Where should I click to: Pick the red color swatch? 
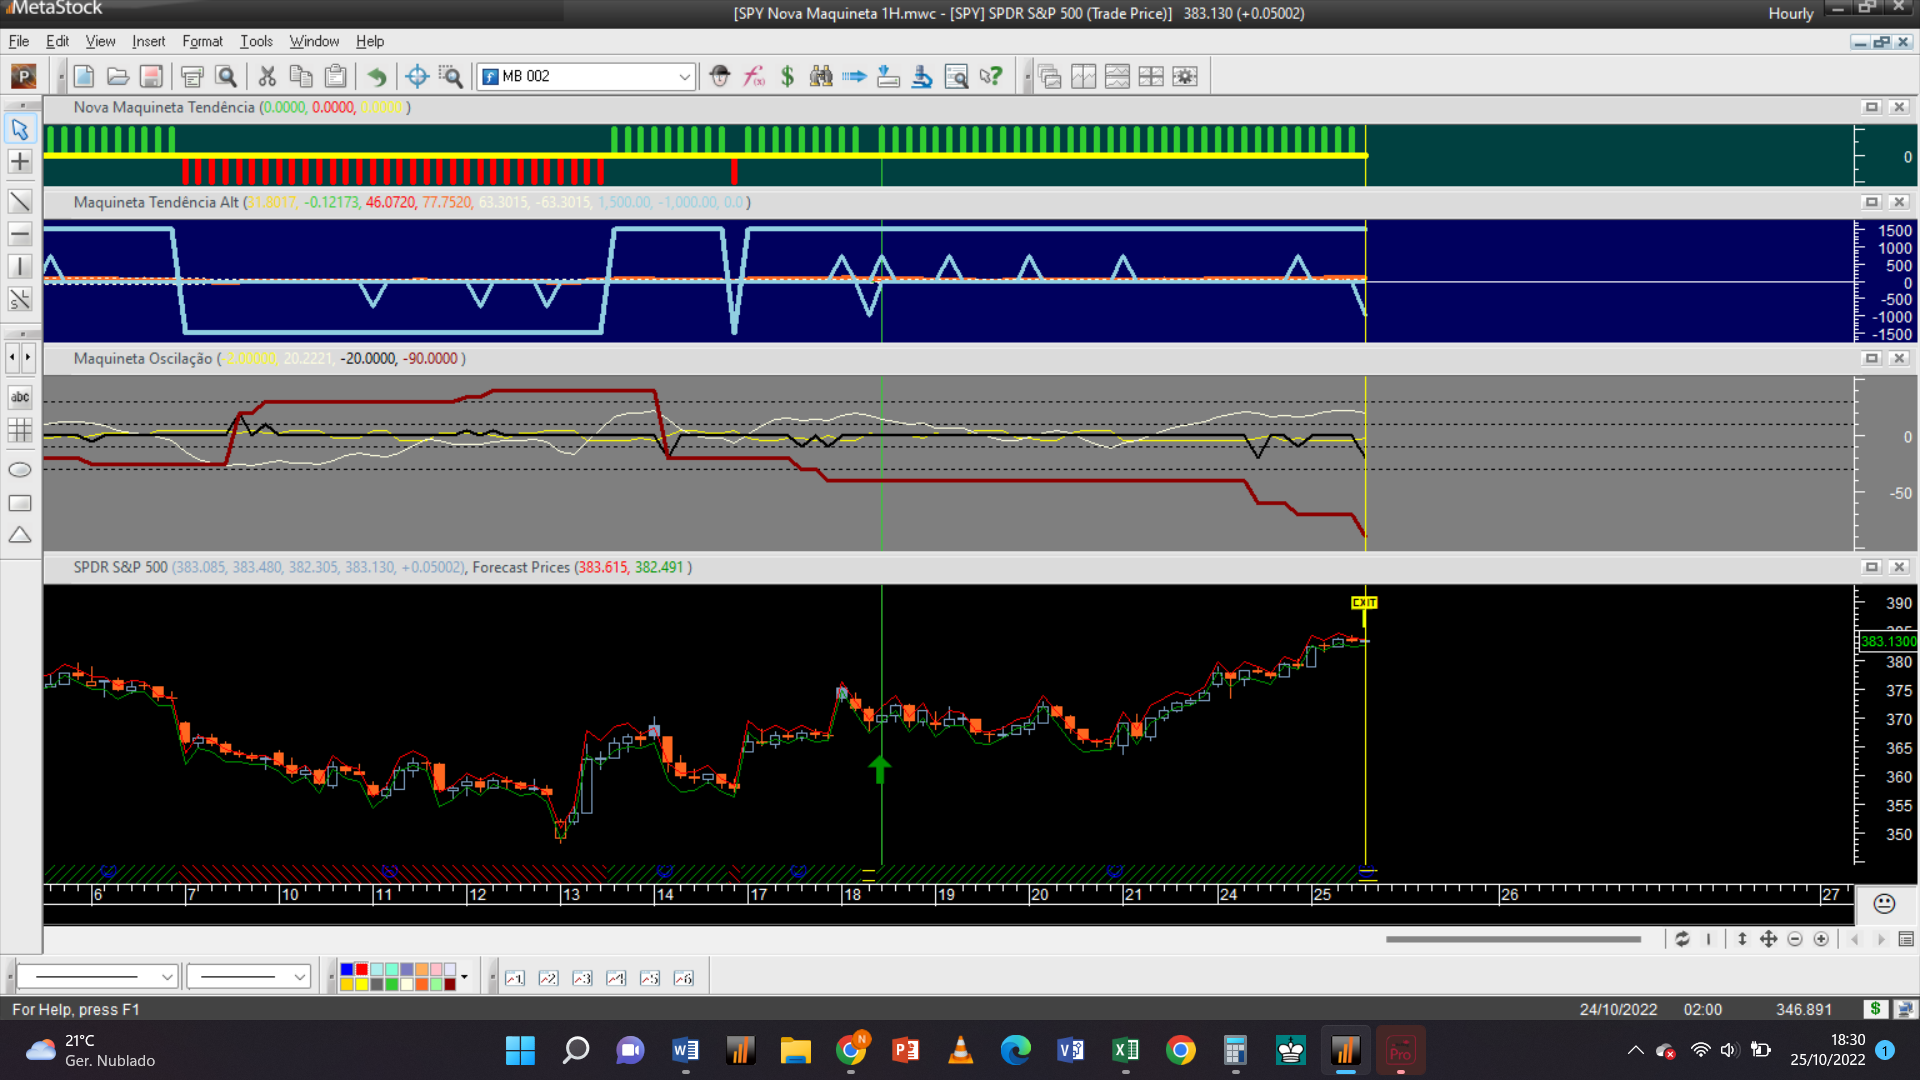click(x=361, y=970)
